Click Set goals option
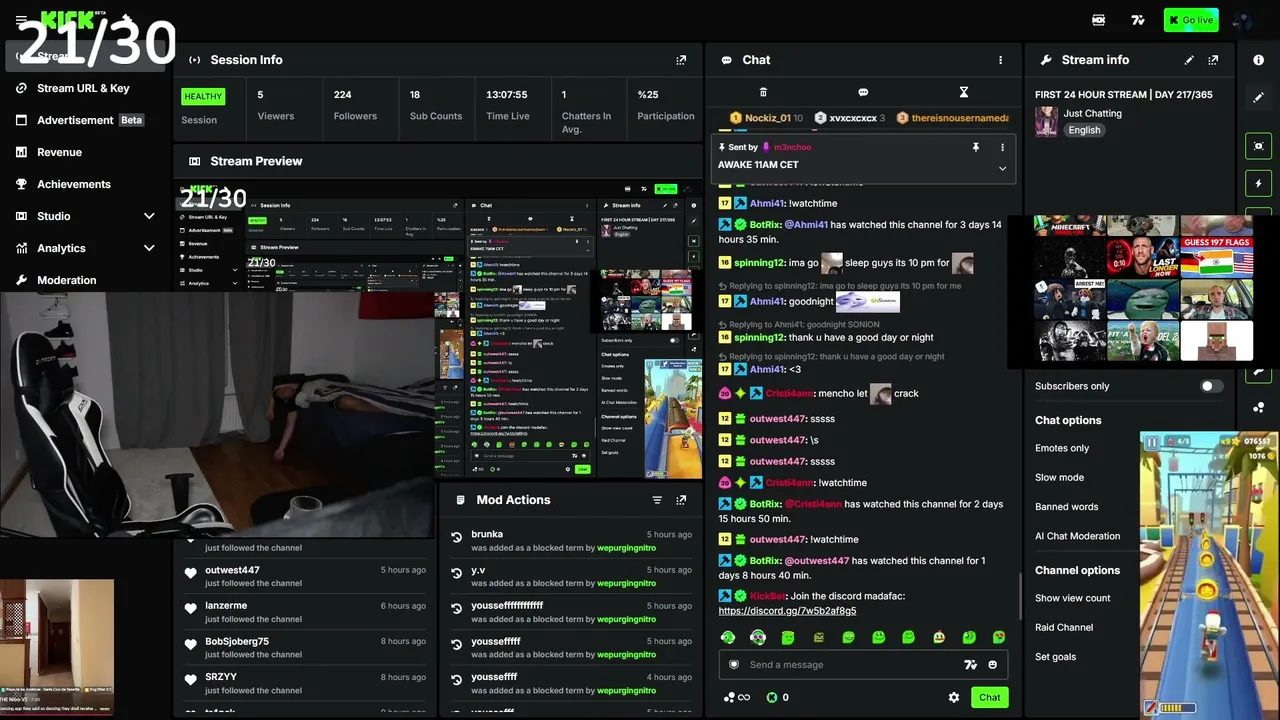 point(1055,657)
